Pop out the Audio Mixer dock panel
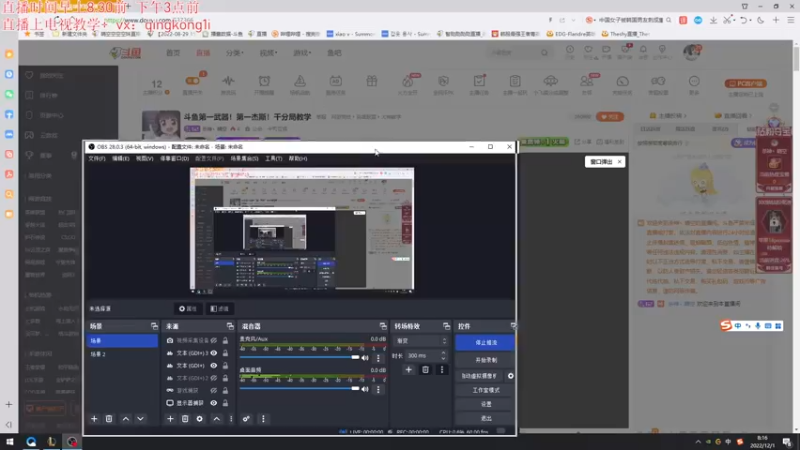 pos(383,326)
